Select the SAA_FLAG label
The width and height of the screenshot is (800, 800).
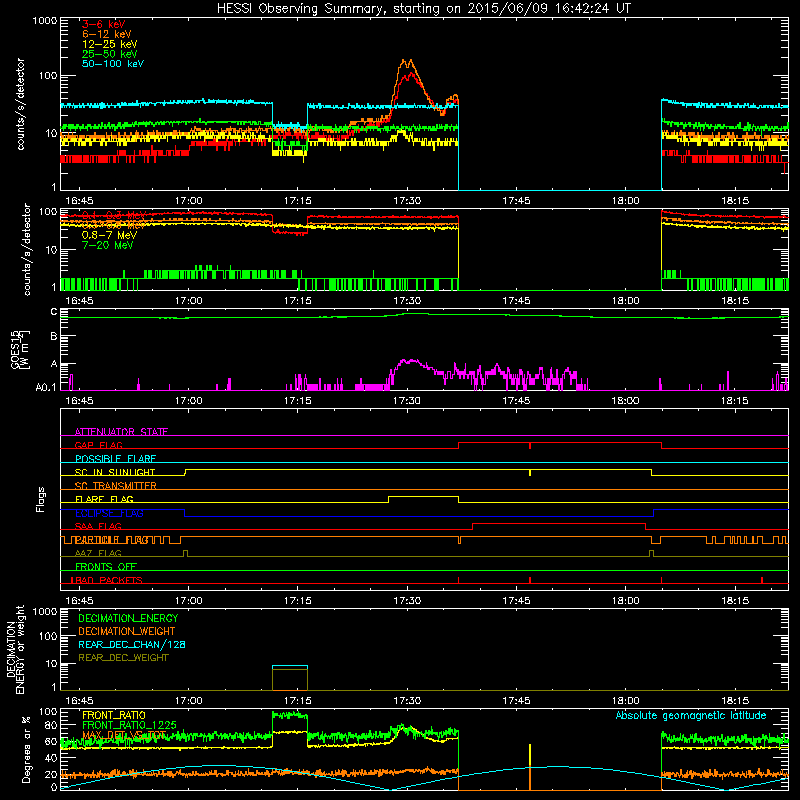(x=98, y=526)
